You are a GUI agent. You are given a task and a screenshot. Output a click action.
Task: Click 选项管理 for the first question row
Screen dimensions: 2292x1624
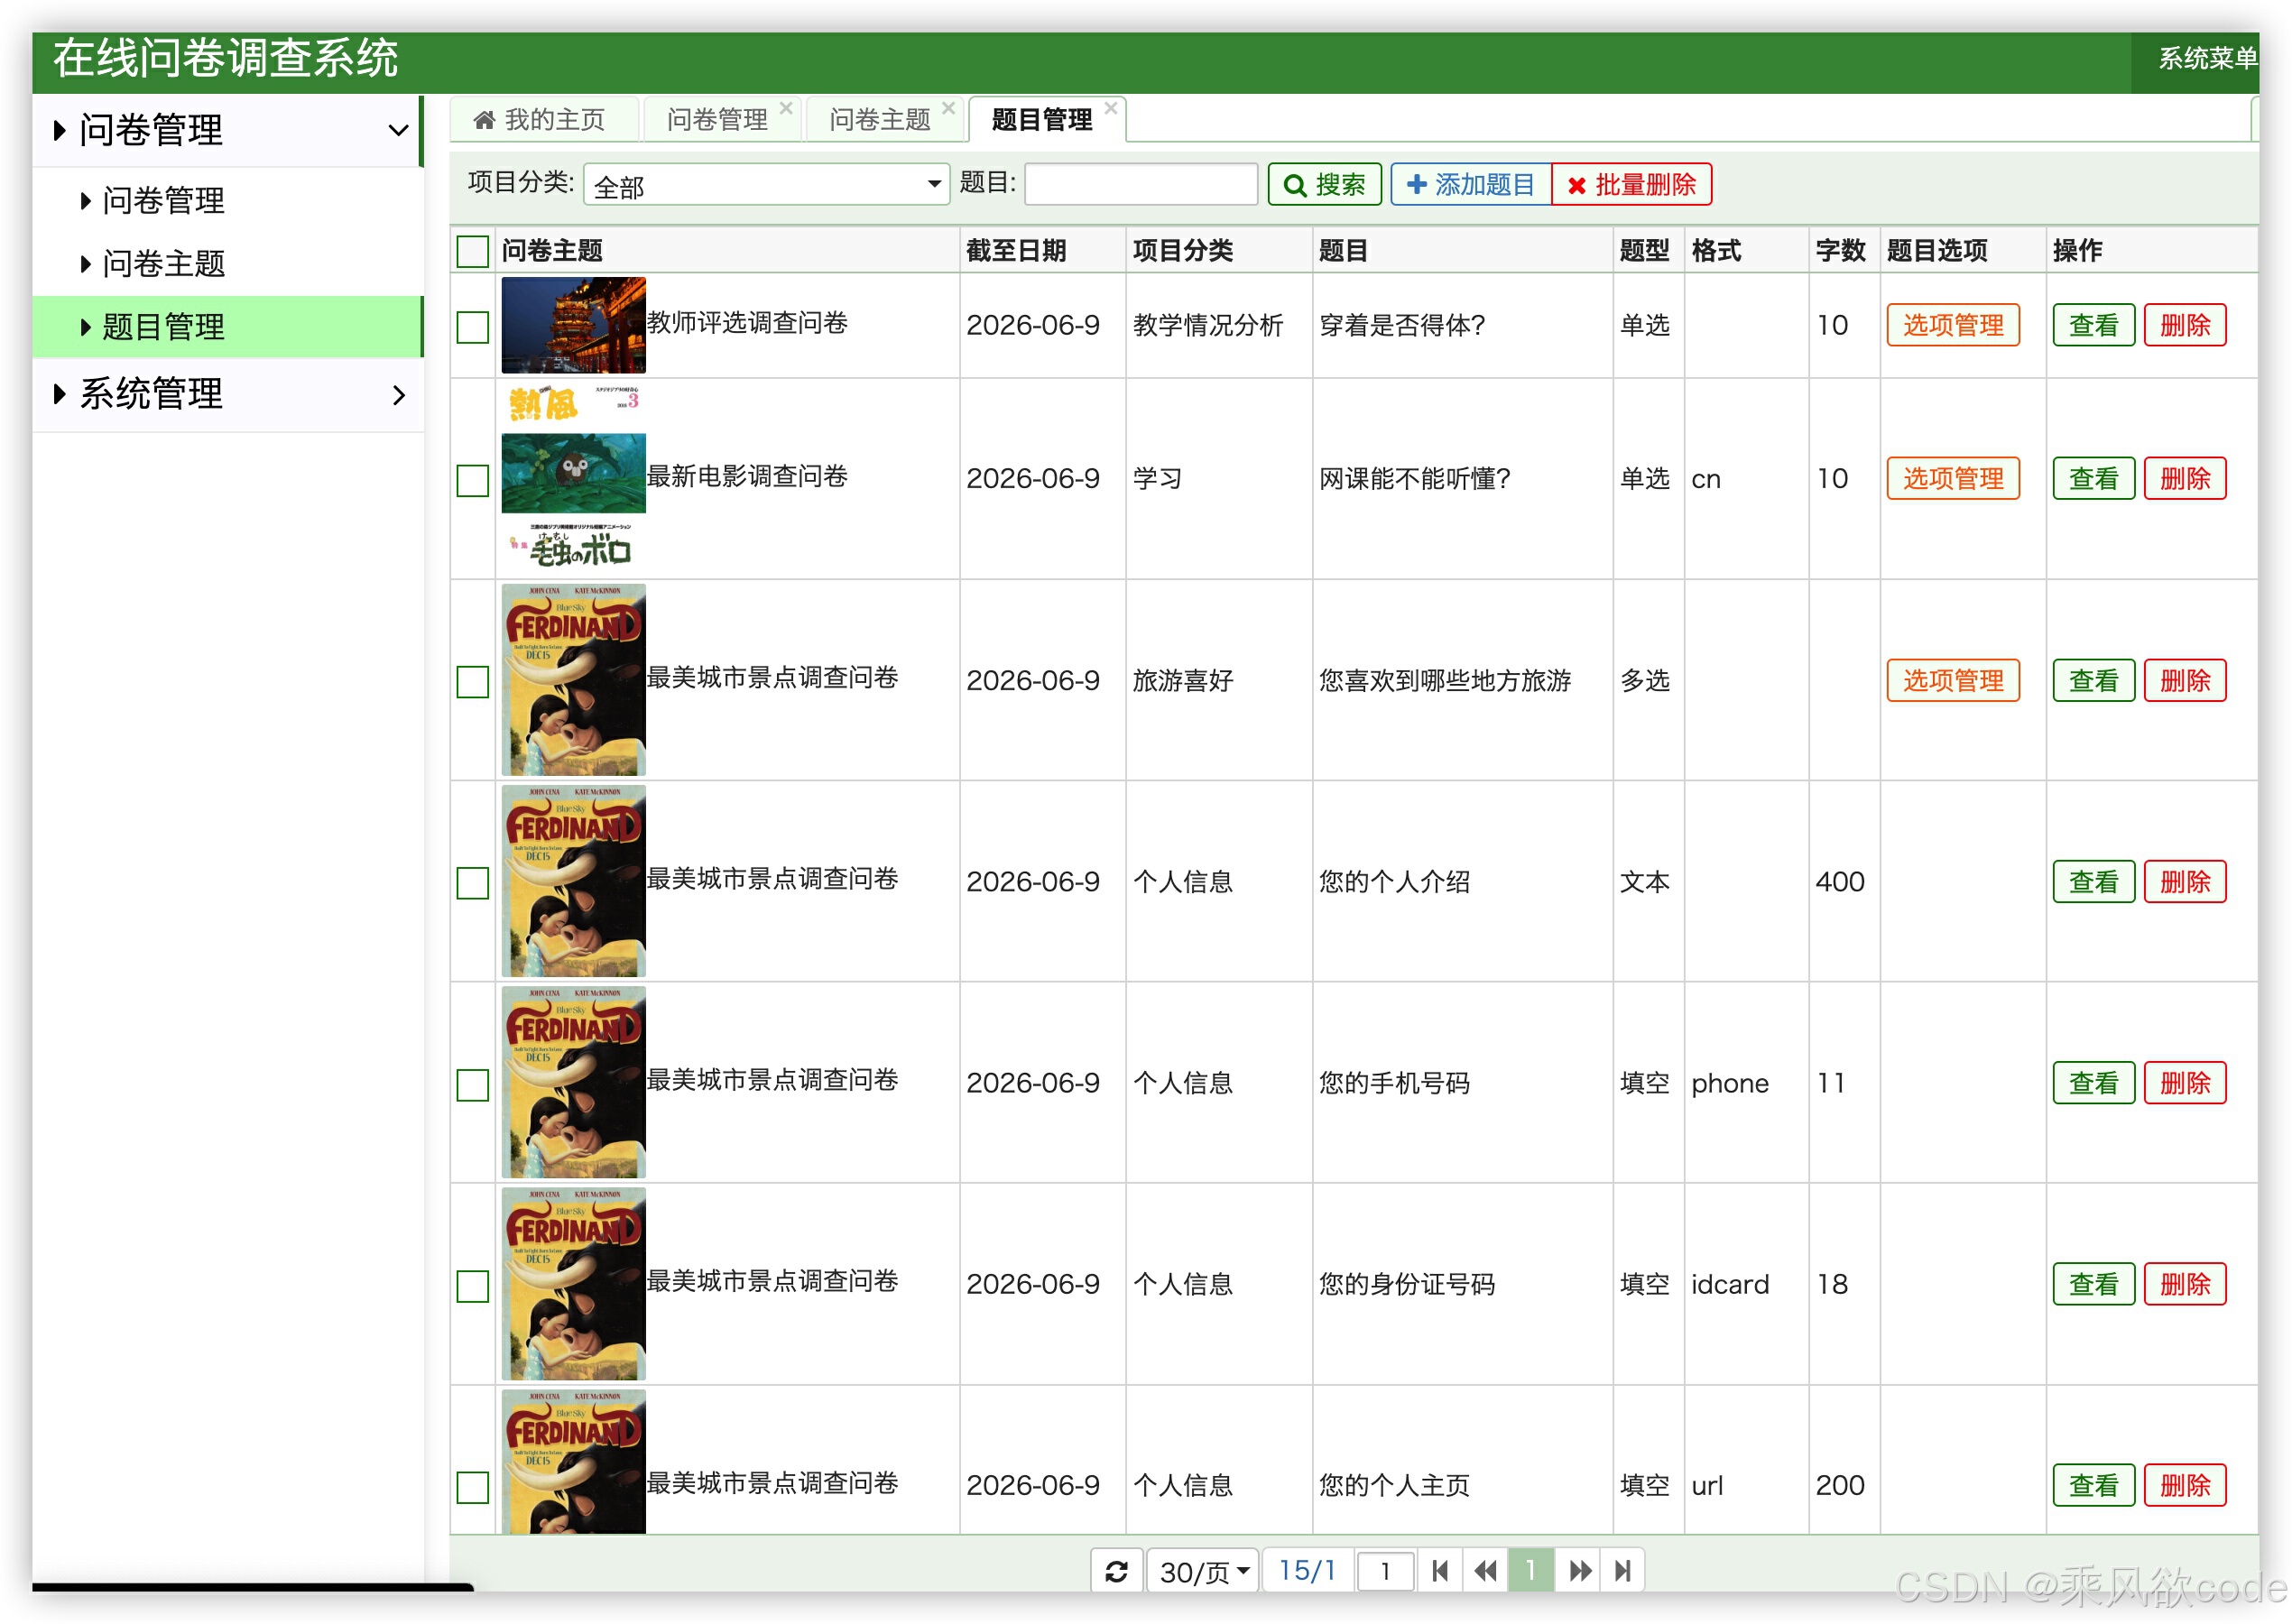[x=1952, y=325]
